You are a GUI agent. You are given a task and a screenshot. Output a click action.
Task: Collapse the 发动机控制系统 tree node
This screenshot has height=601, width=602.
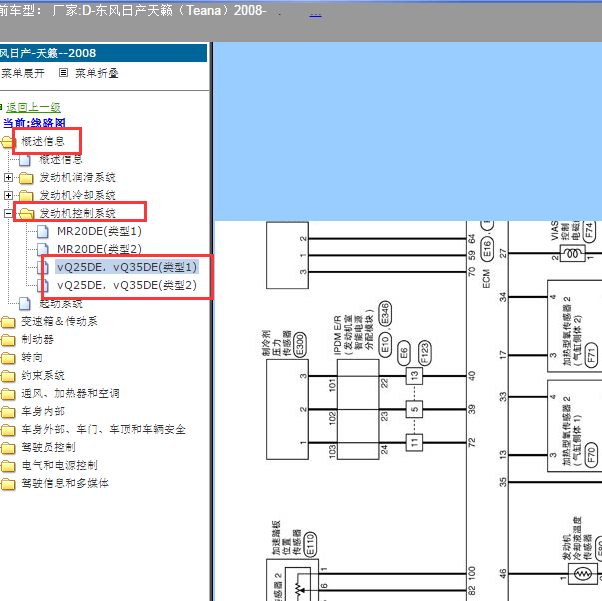click(x=8, y=214)
